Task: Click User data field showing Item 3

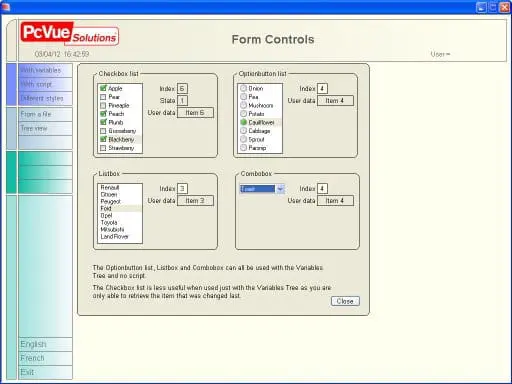Action: (x=195, y=201)
